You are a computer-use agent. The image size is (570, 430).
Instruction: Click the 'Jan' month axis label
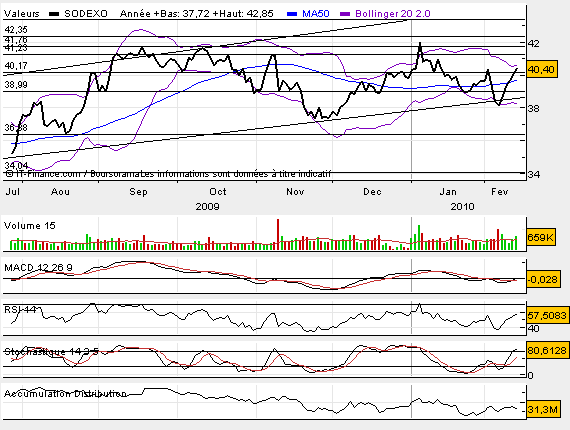(x=448, y=192)
